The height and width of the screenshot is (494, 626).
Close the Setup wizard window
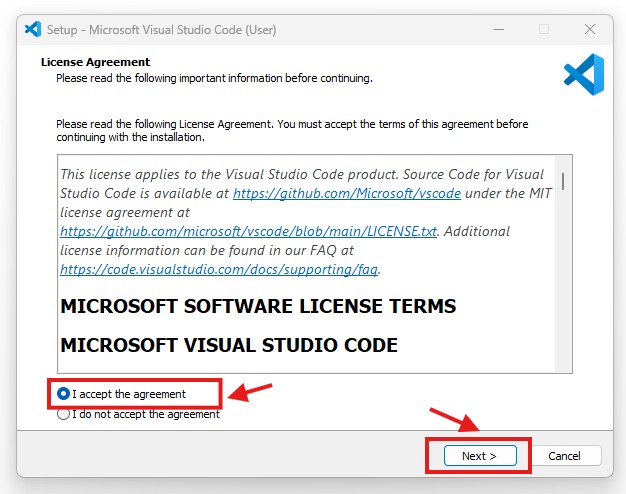589,29
